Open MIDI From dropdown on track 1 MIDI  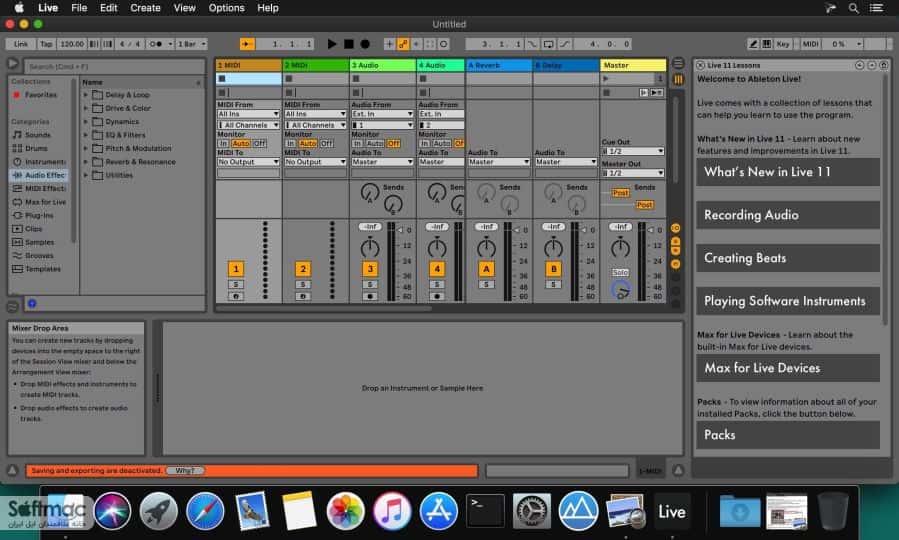248,114
